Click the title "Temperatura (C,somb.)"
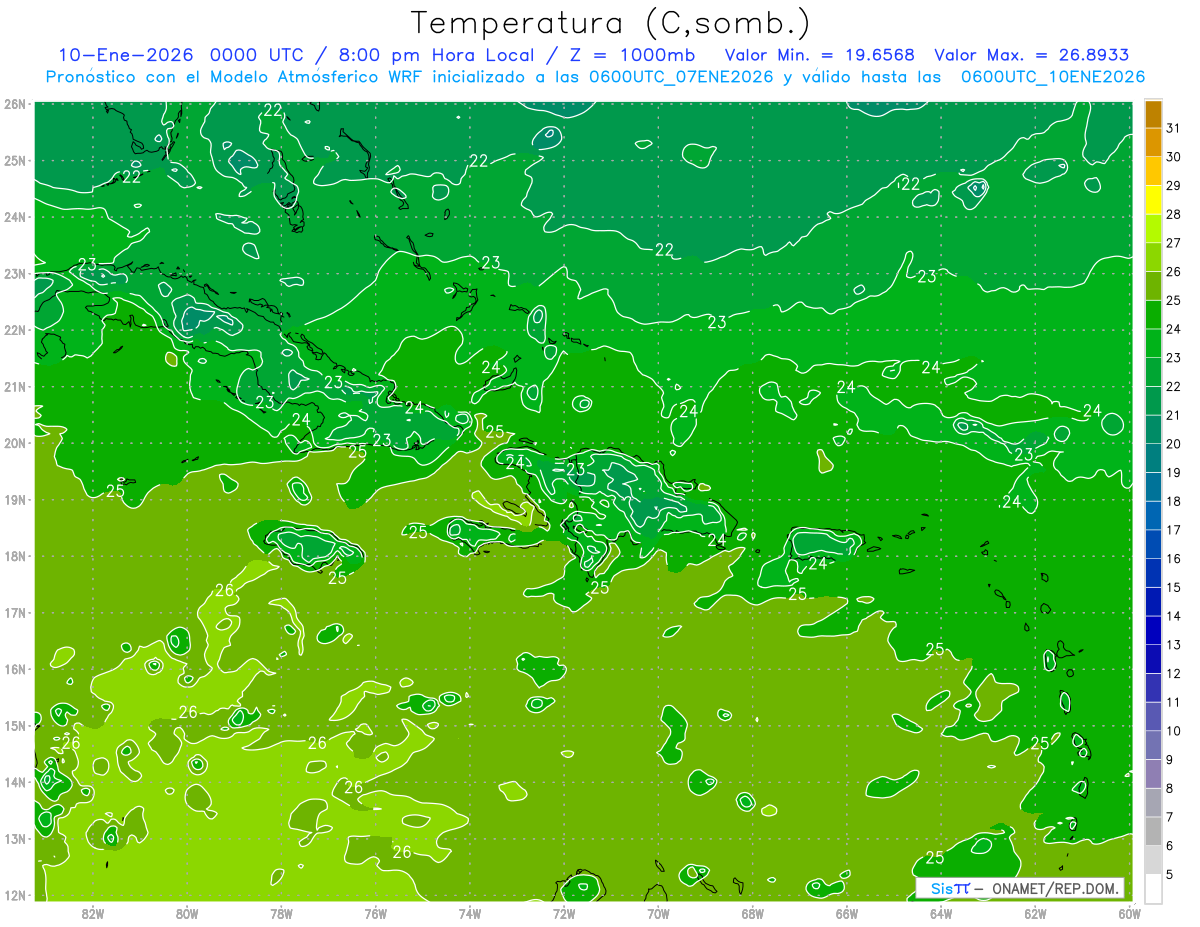 (x=611, y=23)
